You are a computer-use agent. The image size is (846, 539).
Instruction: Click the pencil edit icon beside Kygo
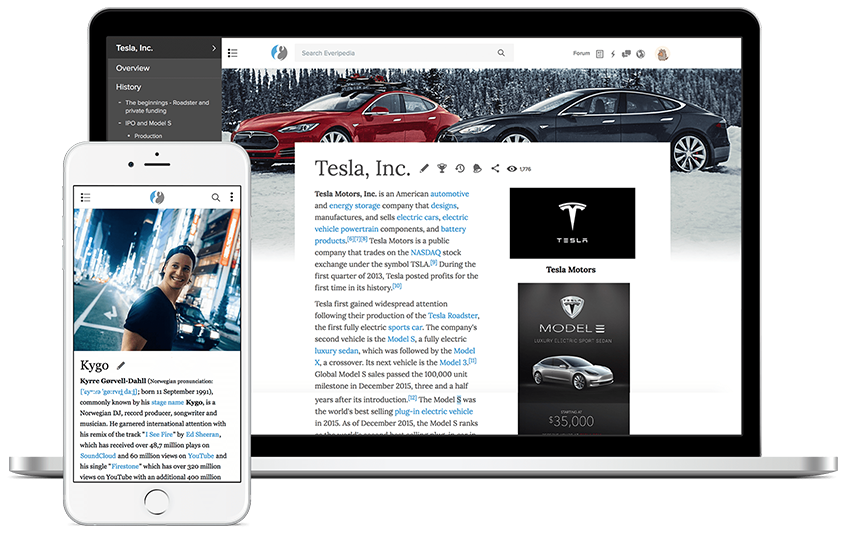[121, 365]
